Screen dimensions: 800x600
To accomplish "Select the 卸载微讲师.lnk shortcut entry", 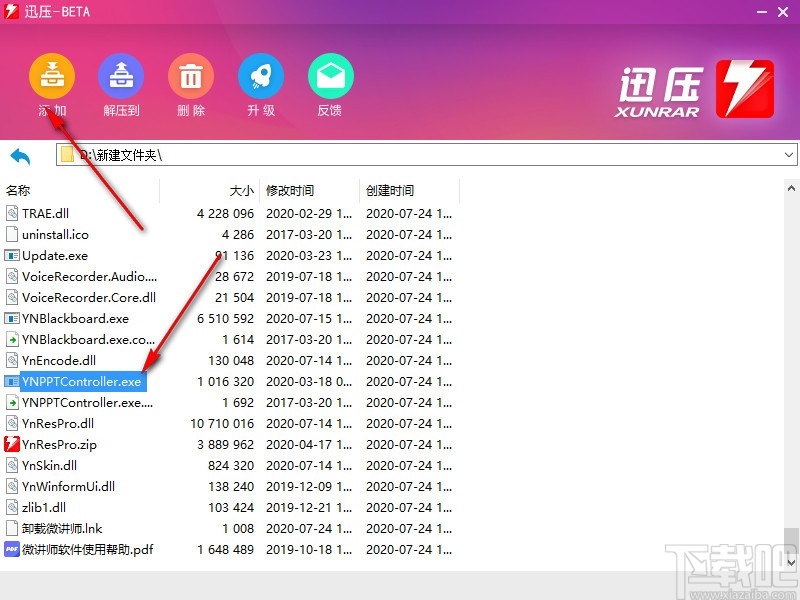I will coord(60,528).
